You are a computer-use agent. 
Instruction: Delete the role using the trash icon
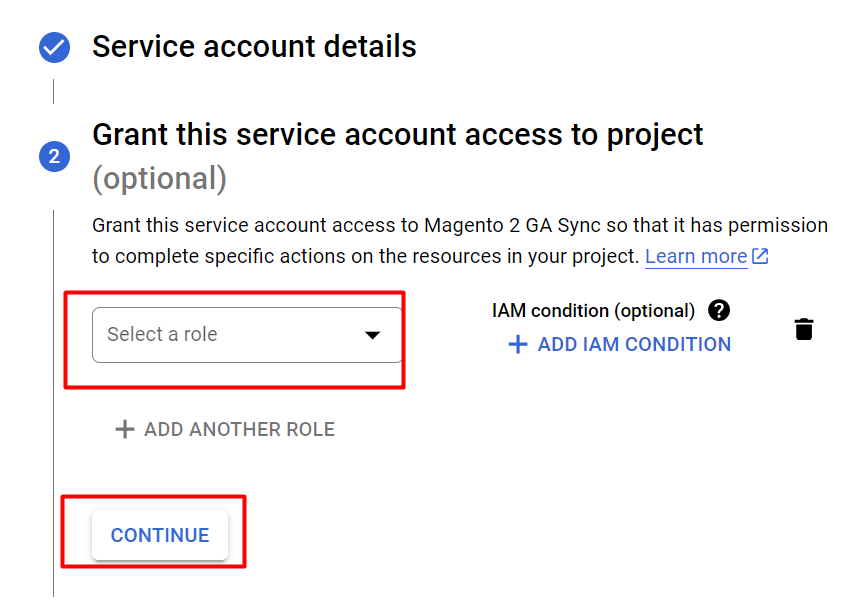tap(804, 329)
